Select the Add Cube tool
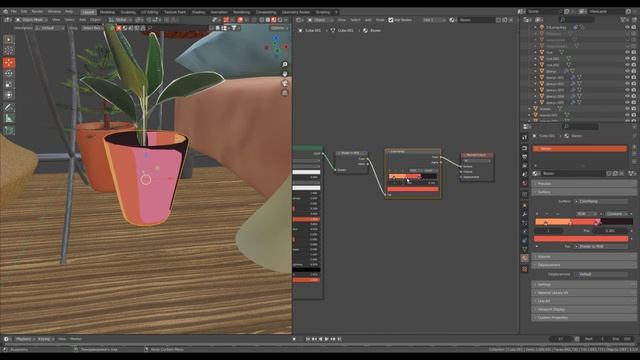 click(9, 130)
